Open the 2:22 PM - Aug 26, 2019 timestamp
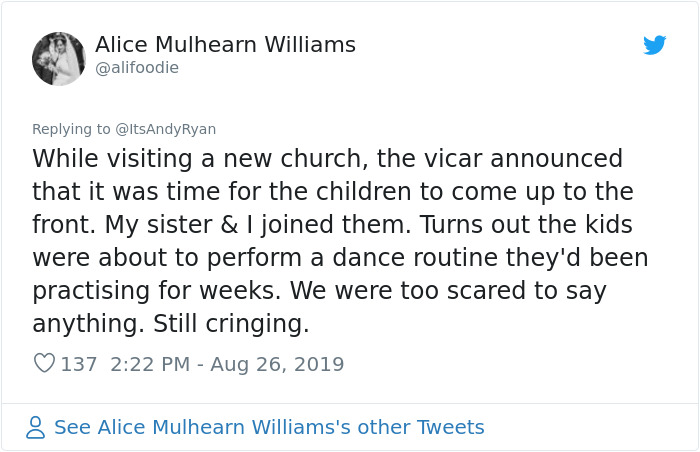 225,364
